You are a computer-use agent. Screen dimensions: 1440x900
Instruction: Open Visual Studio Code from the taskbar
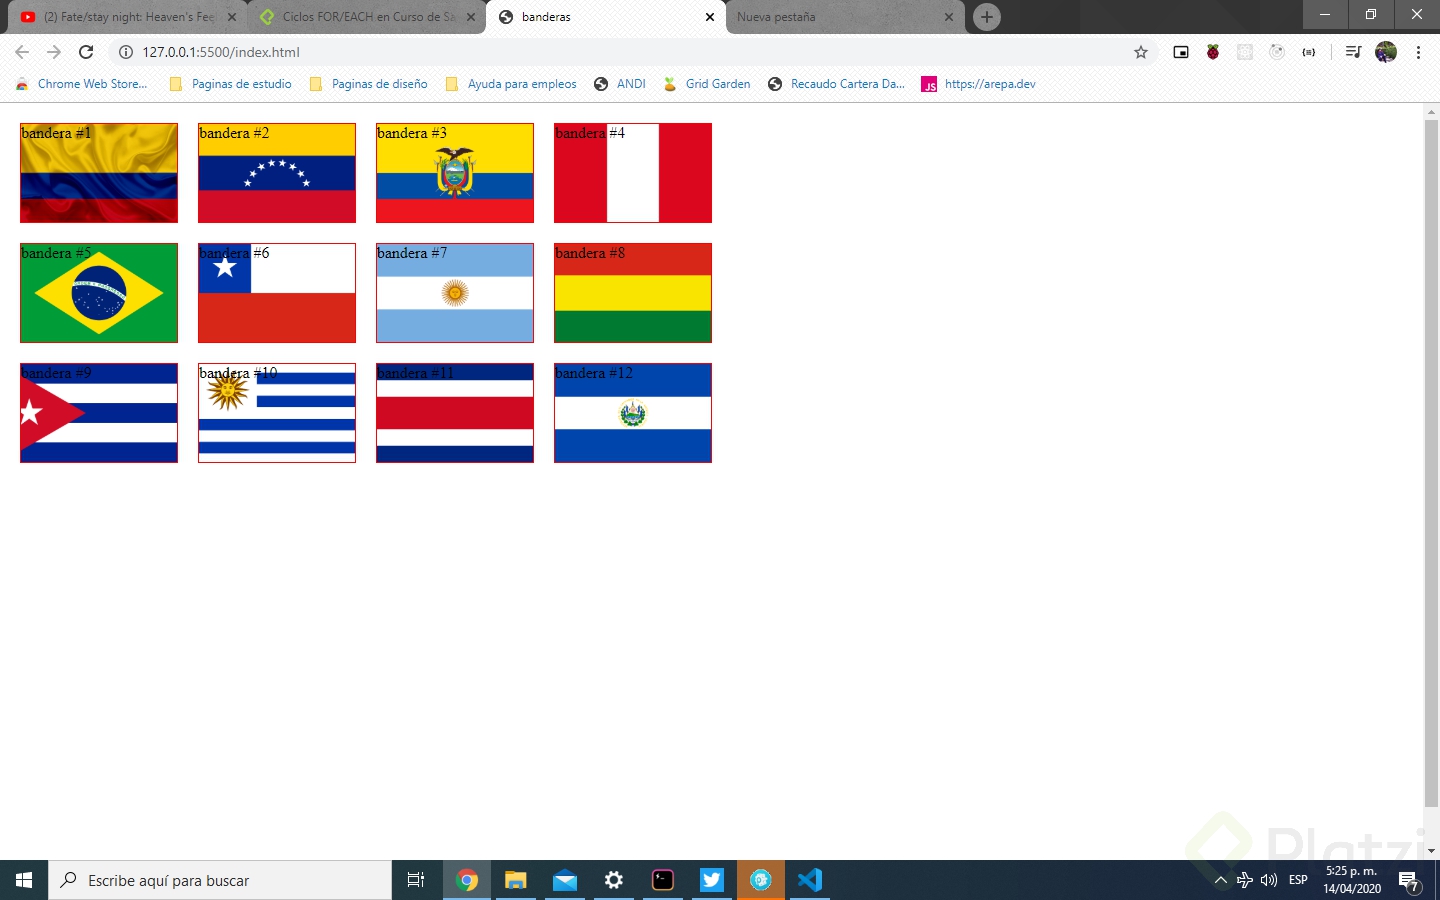pos(809,880)
